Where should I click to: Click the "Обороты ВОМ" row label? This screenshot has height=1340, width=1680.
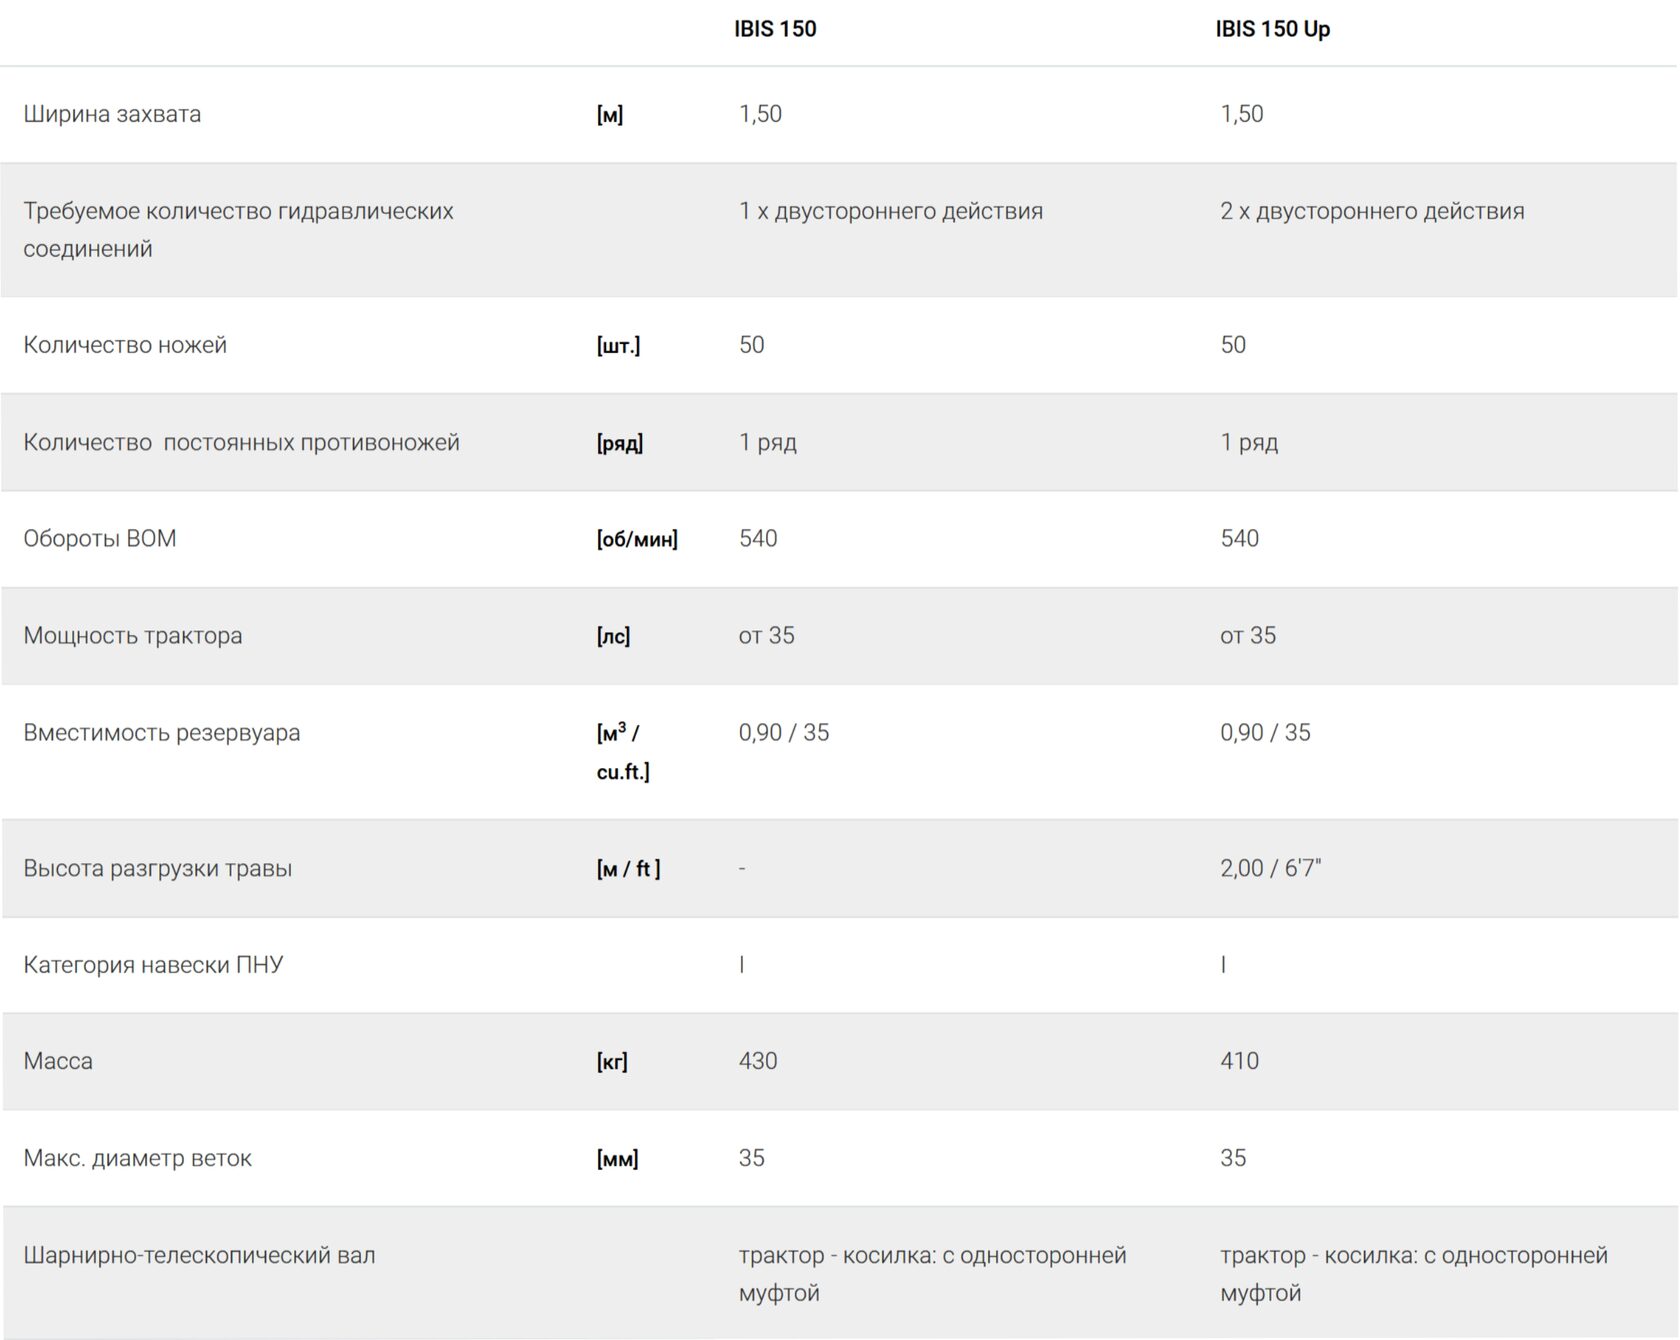(100, 538)
